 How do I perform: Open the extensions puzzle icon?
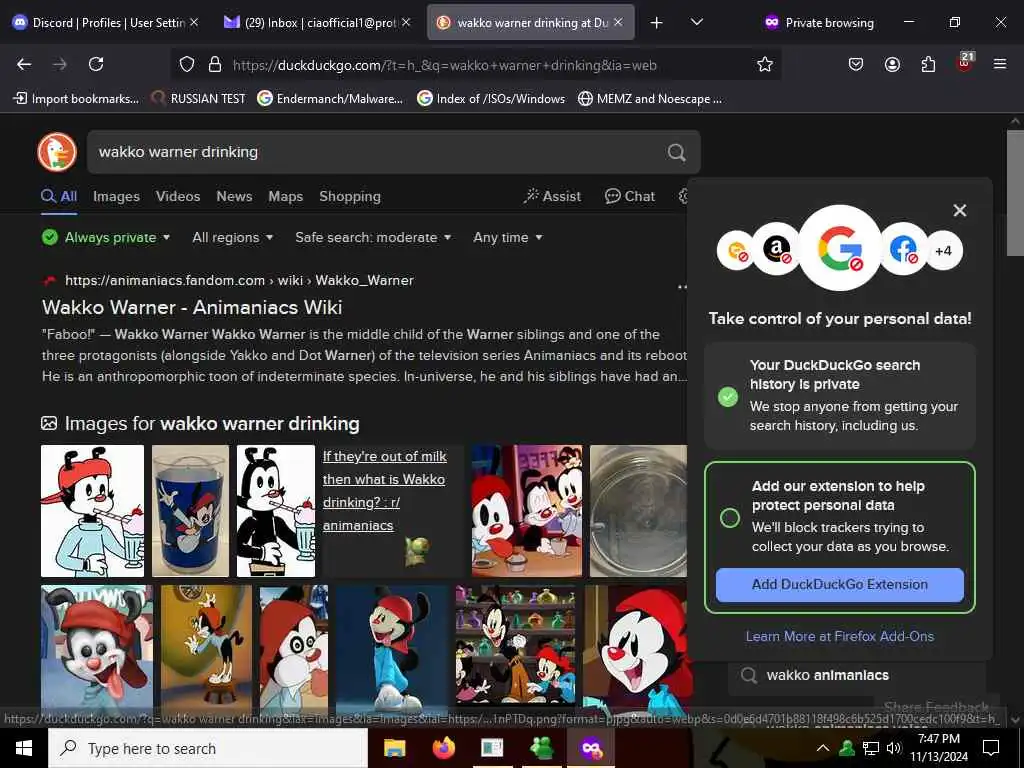pyautogui.click(x=928, y=64)
